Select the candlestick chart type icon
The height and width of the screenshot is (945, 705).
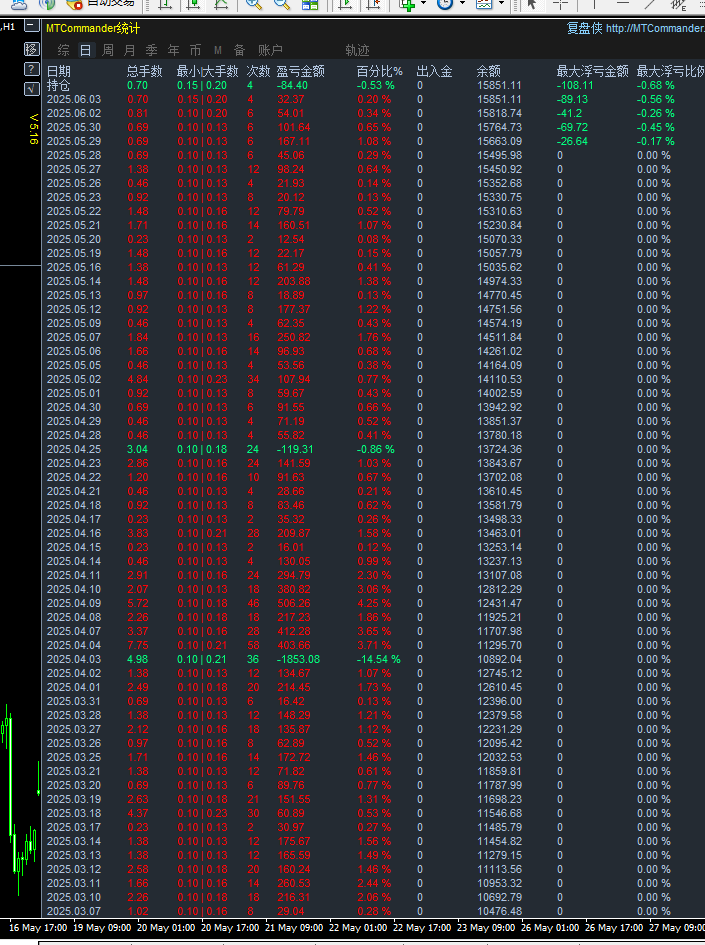point(193,4)
